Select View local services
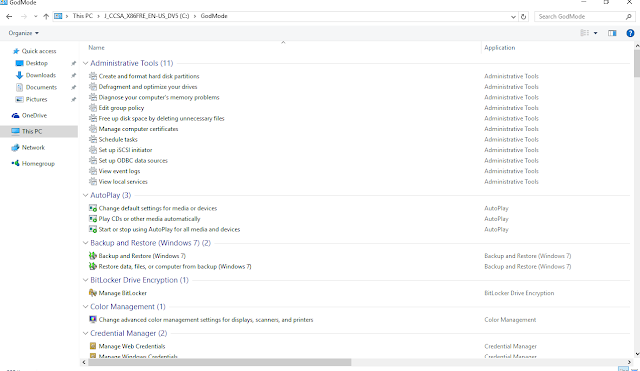 click(x=123, y=182)
